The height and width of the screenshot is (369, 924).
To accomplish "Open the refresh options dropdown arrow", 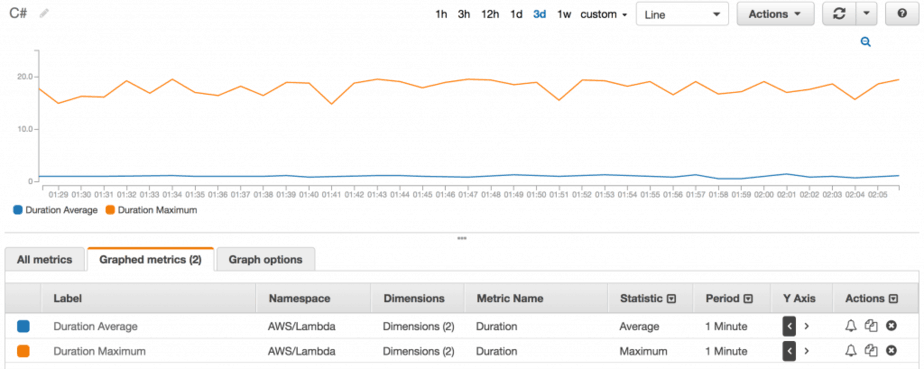I will (x=866, y=14).
